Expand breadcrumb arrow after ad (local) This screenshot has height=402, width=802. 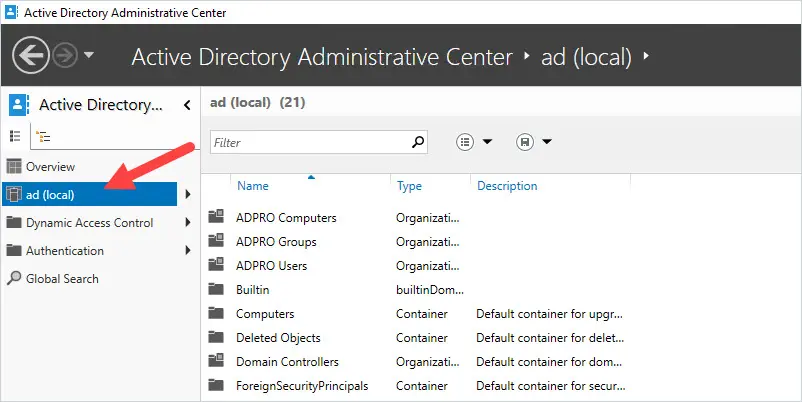646,55
